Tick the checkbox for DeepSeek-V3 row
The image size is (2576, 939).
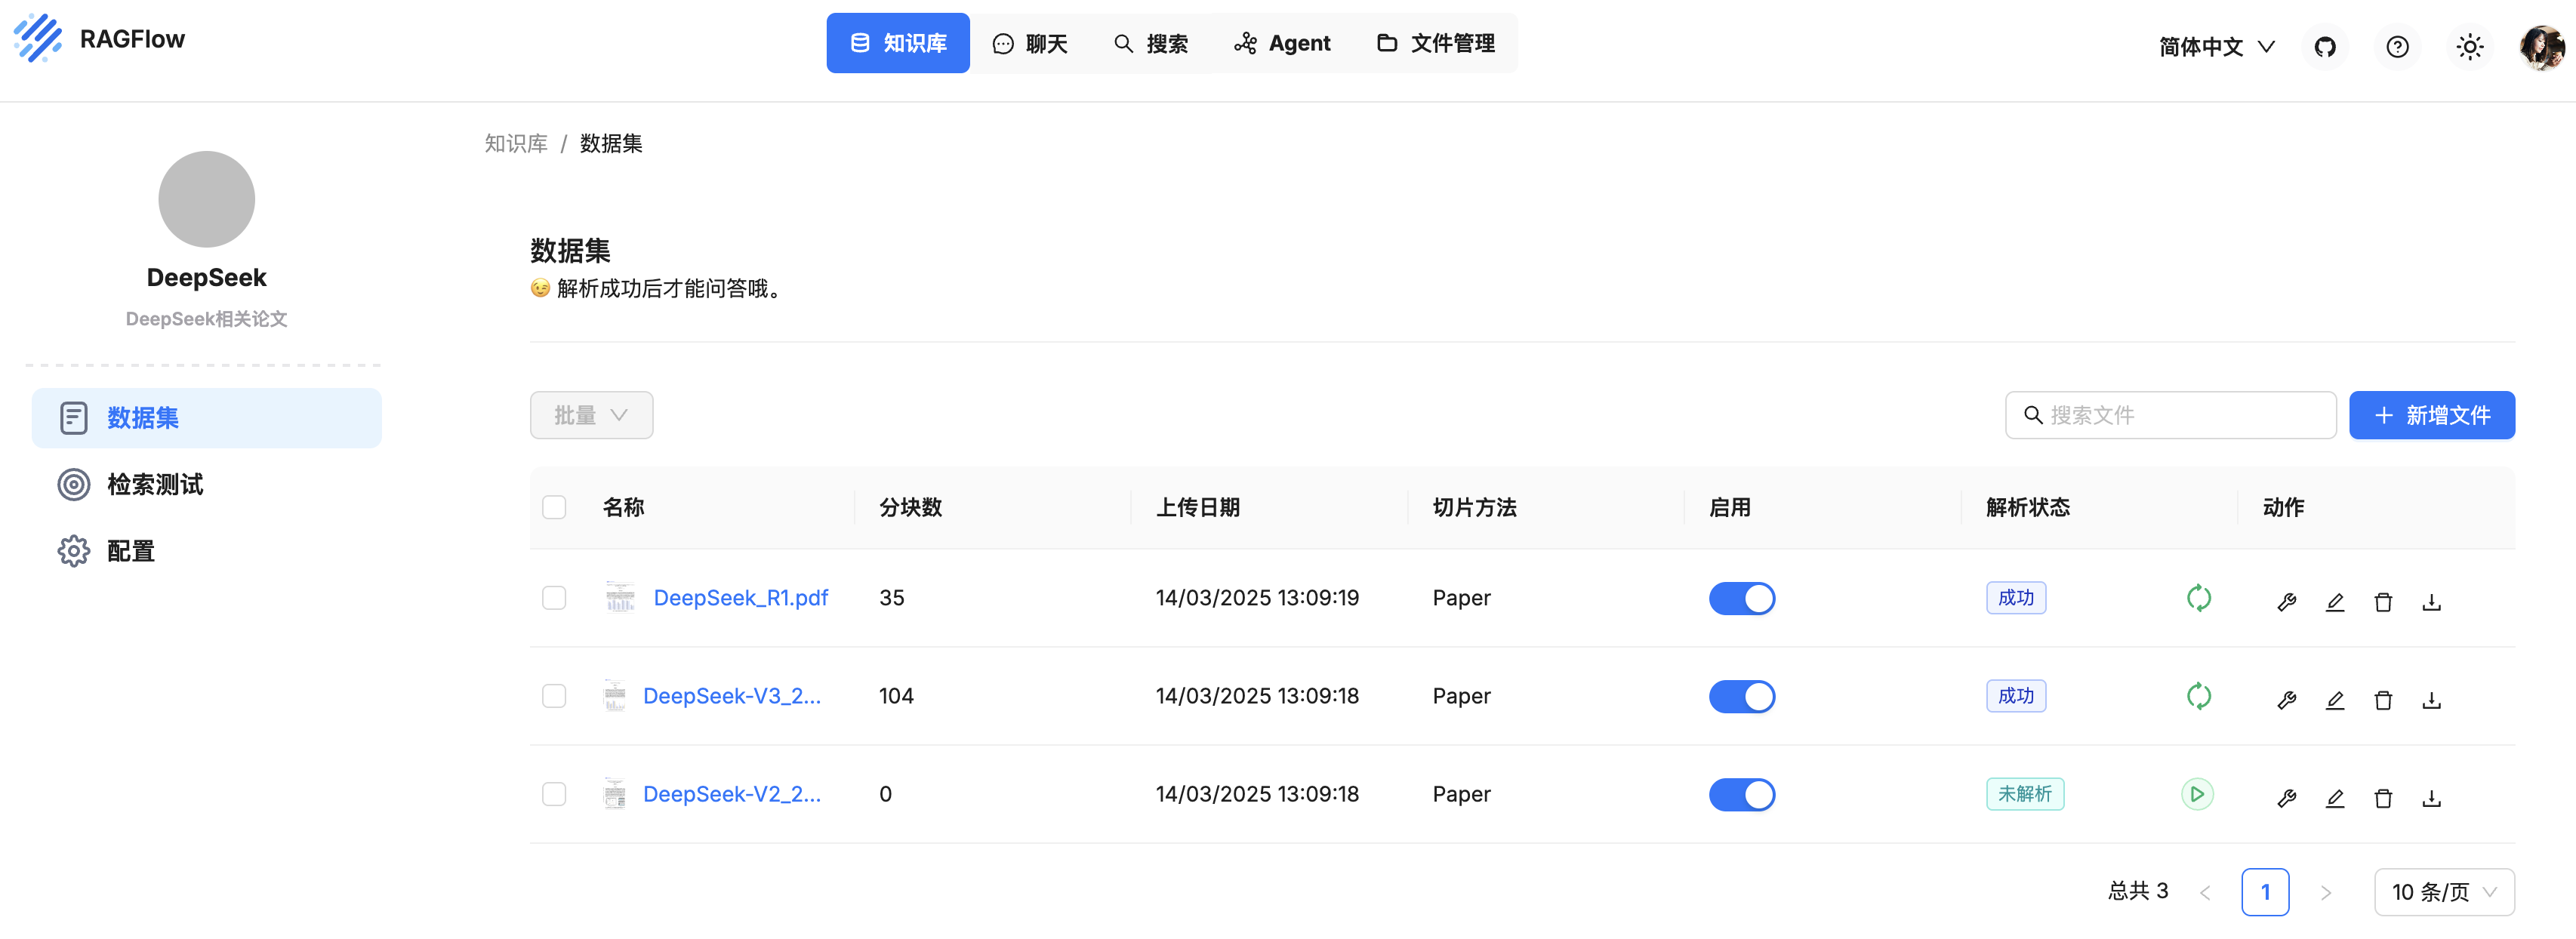(554, 696)
